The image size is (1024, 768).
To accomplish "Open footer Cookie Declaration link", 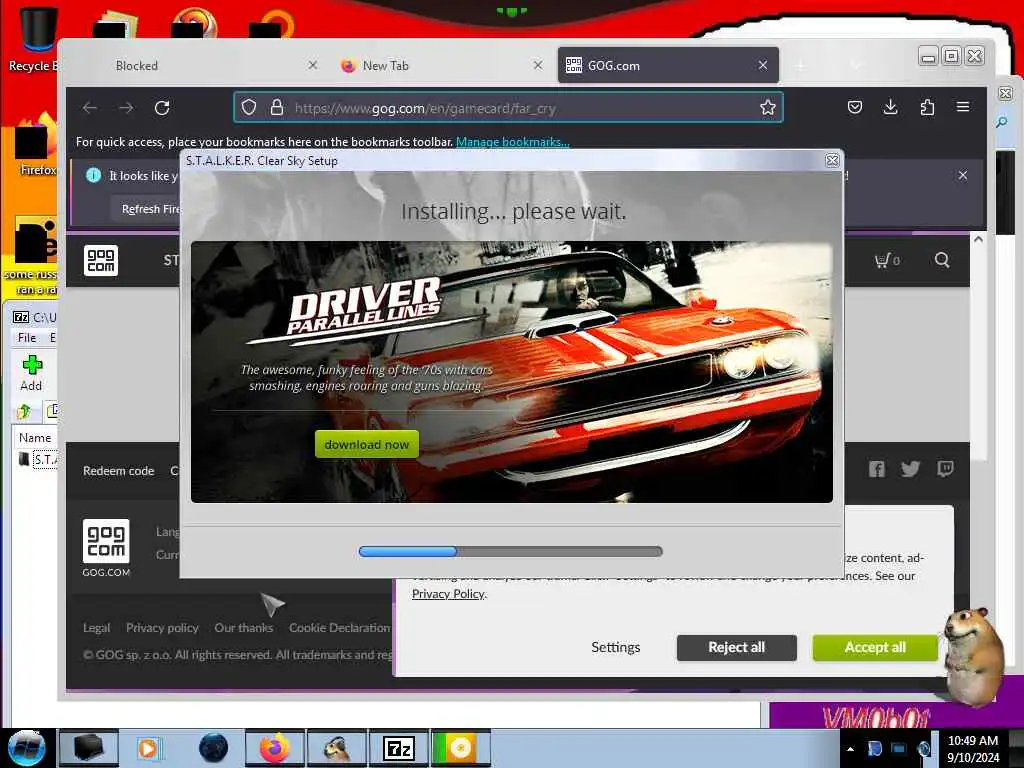I will [x=340, y=628].
